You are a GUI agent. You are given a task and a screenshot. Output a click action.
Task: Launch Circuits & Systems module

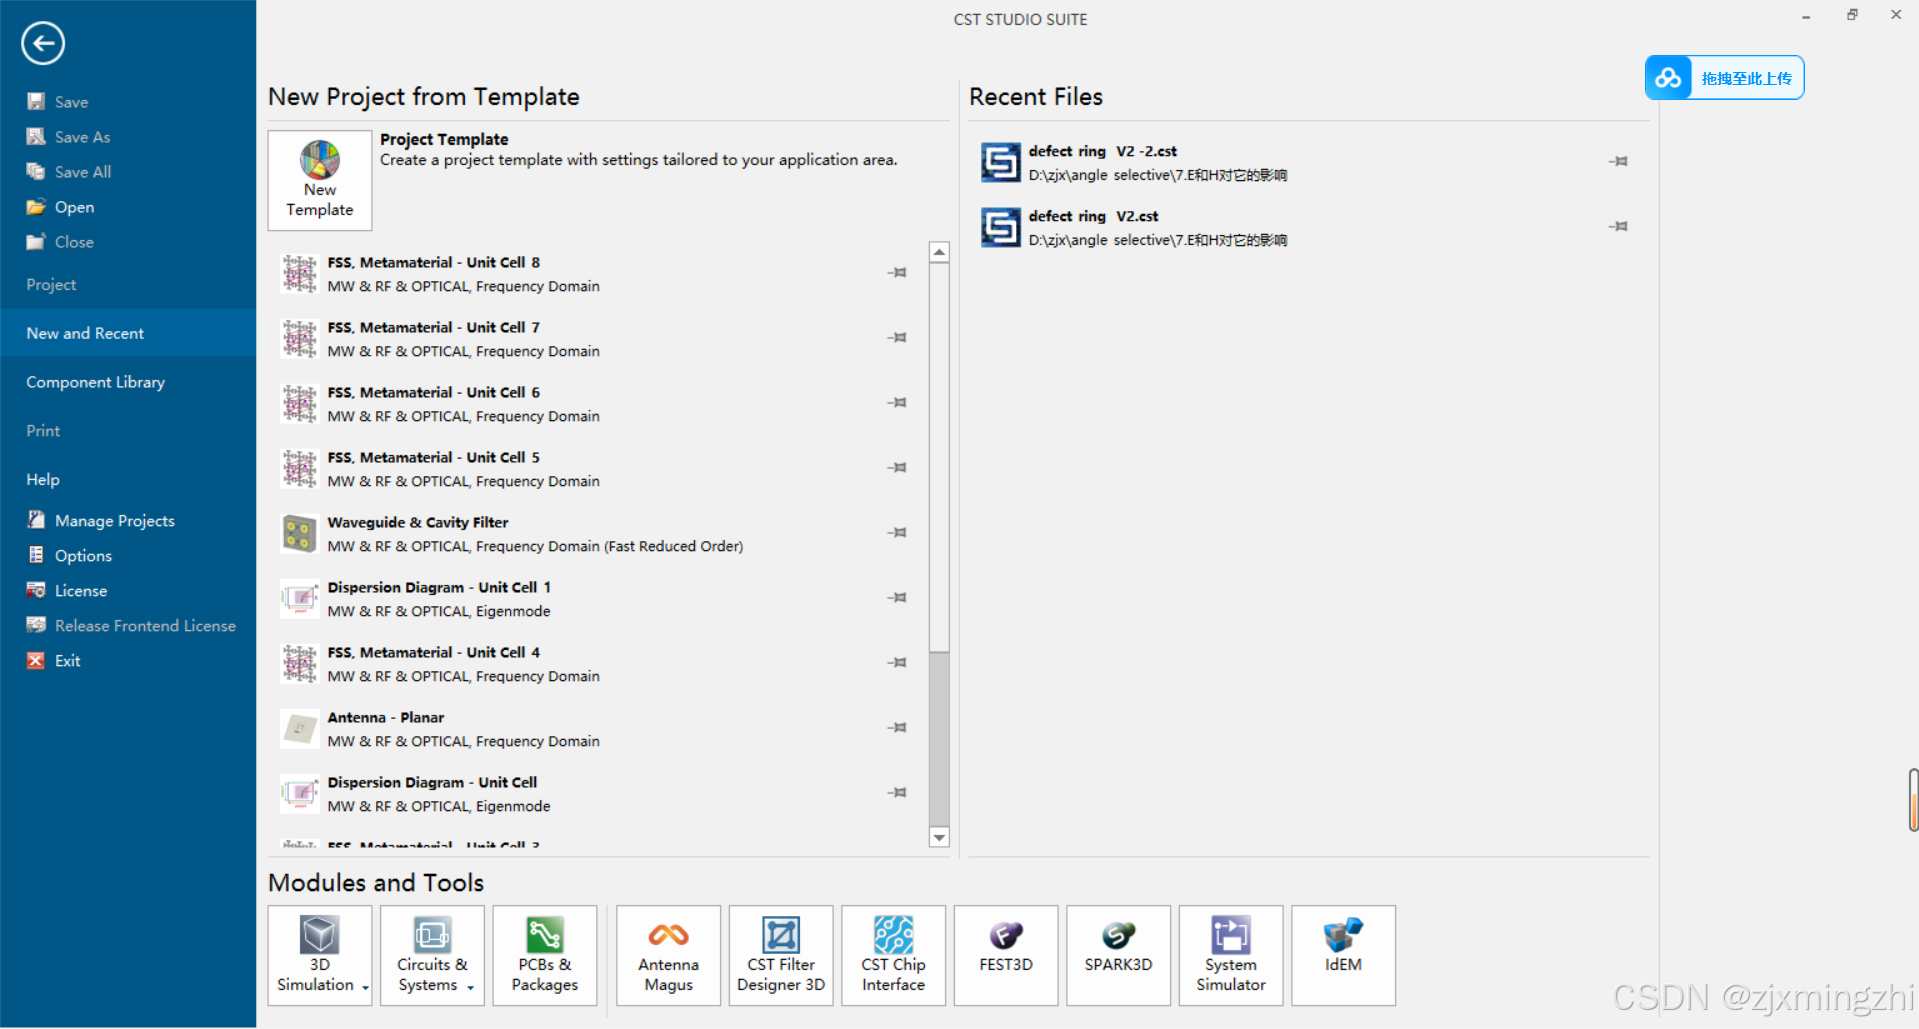point(432,955)
